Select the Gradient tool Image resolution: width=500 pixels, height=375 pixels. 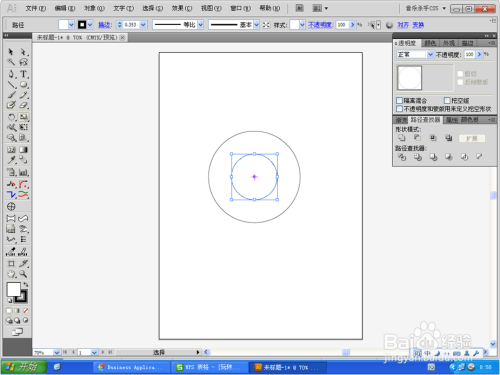click(x=23, y=150)
